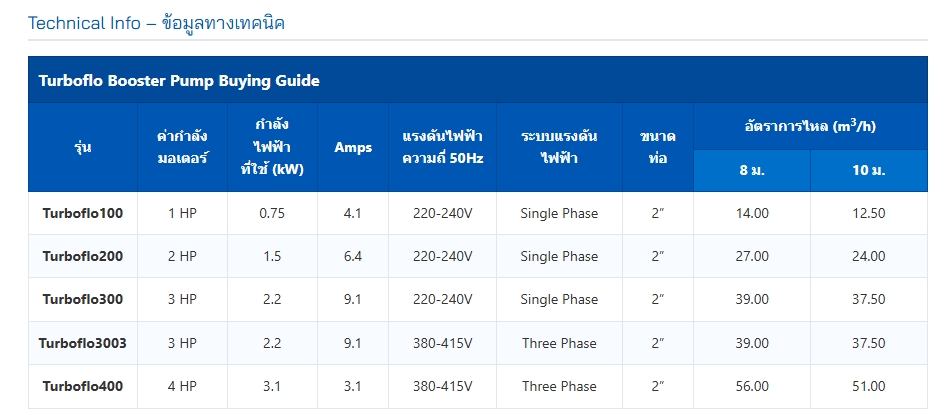Viewport: 951px width, 415px height.
Task: Click 380-415V cell in Turboflo400 row
Action: click(443, 386)
